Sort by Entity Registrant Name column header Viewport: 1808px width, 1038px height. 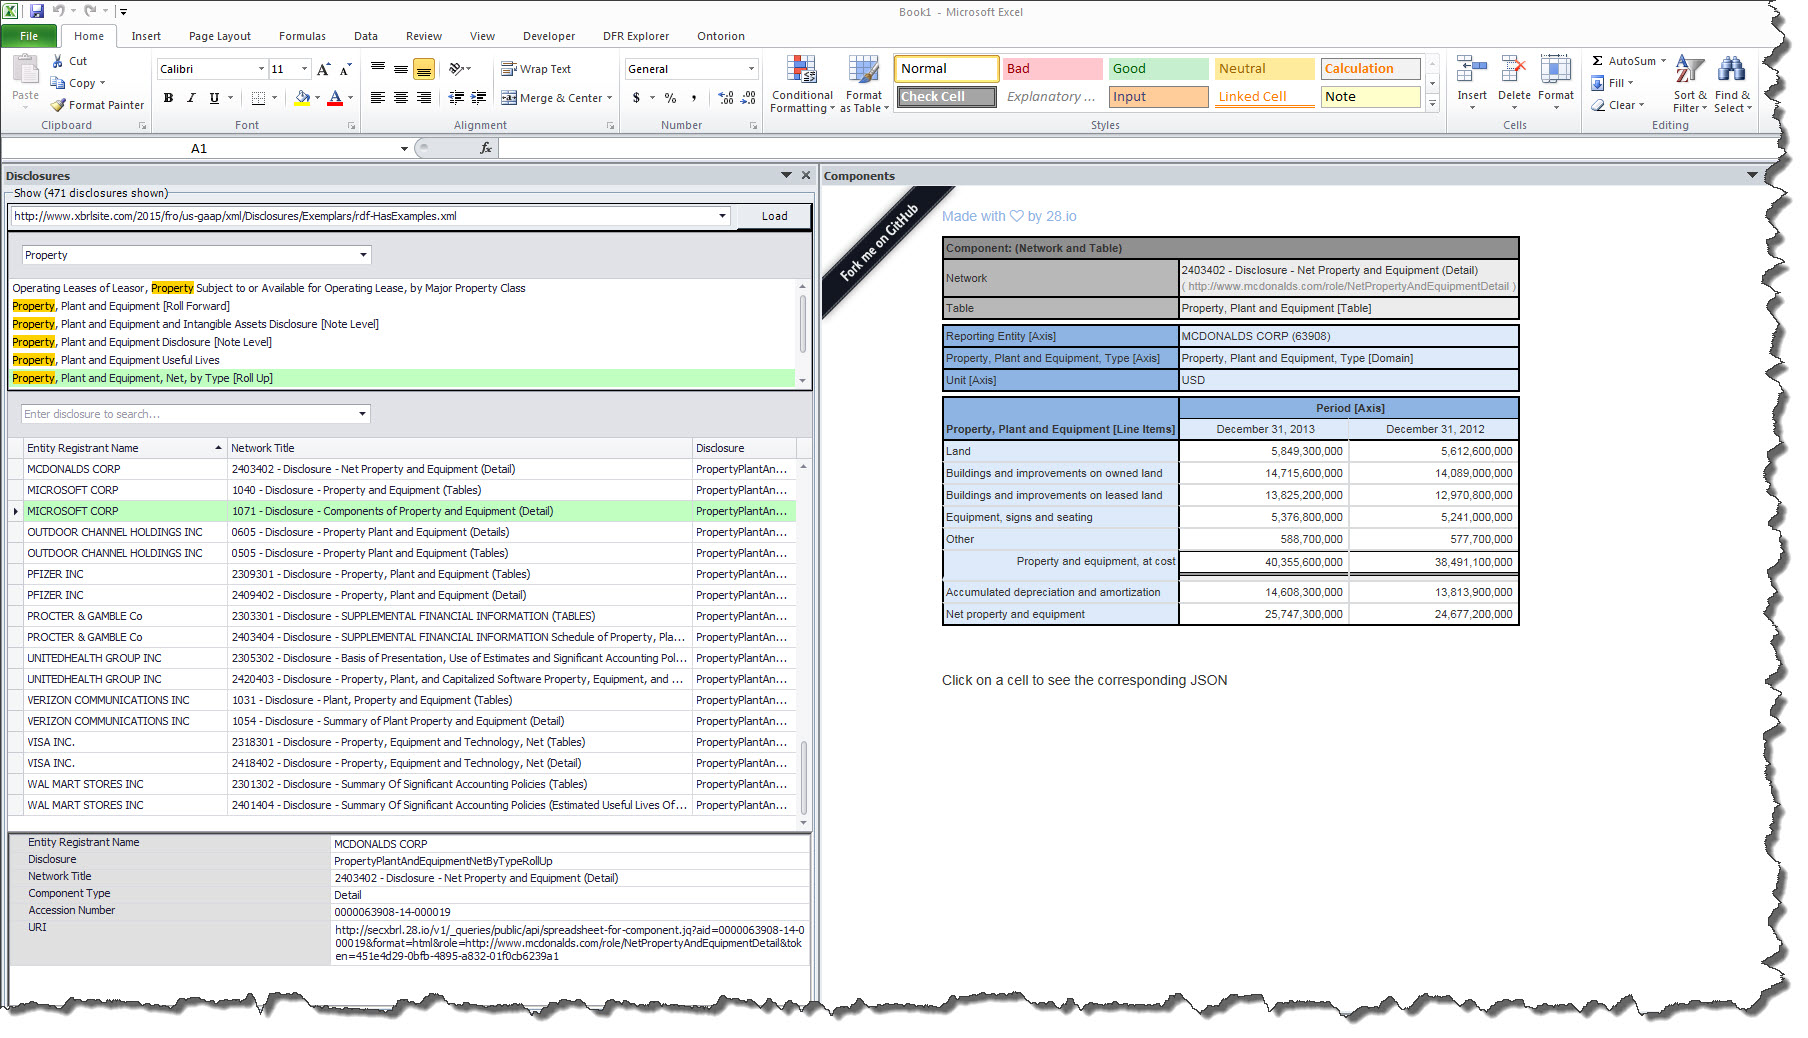click(x=124, y=448)
